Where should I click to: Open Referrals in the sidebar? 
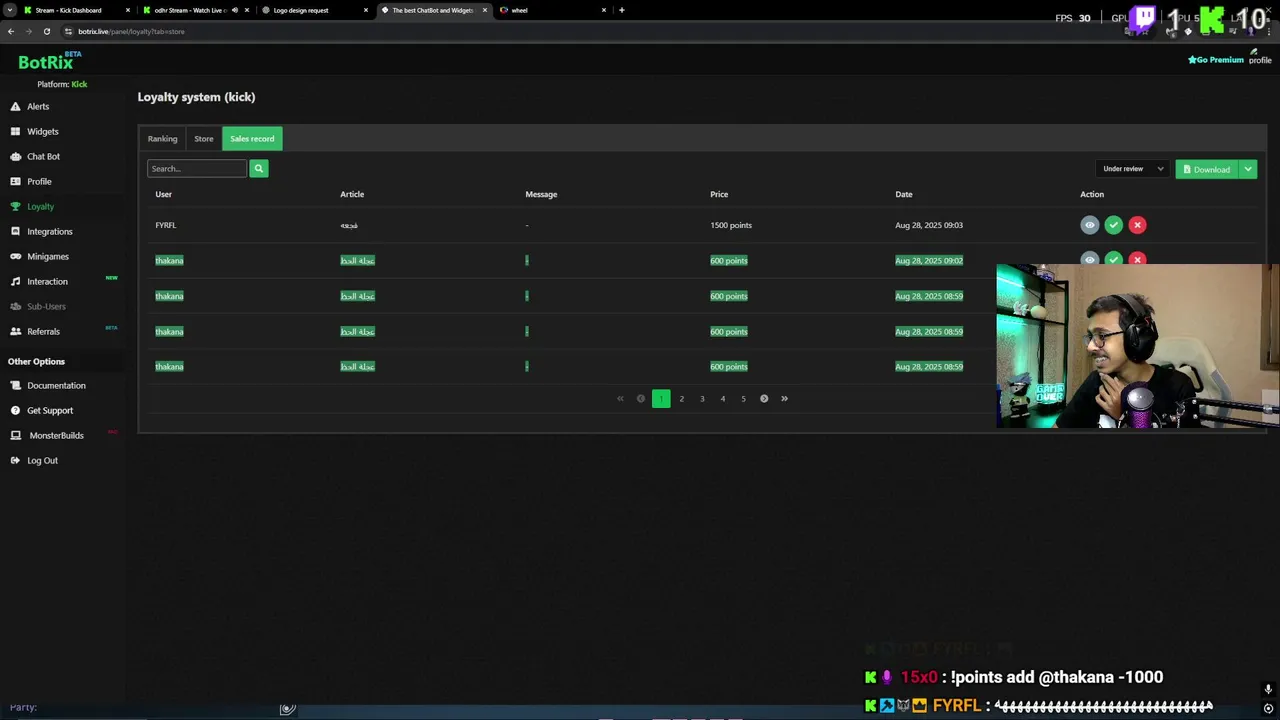point(43,331)
